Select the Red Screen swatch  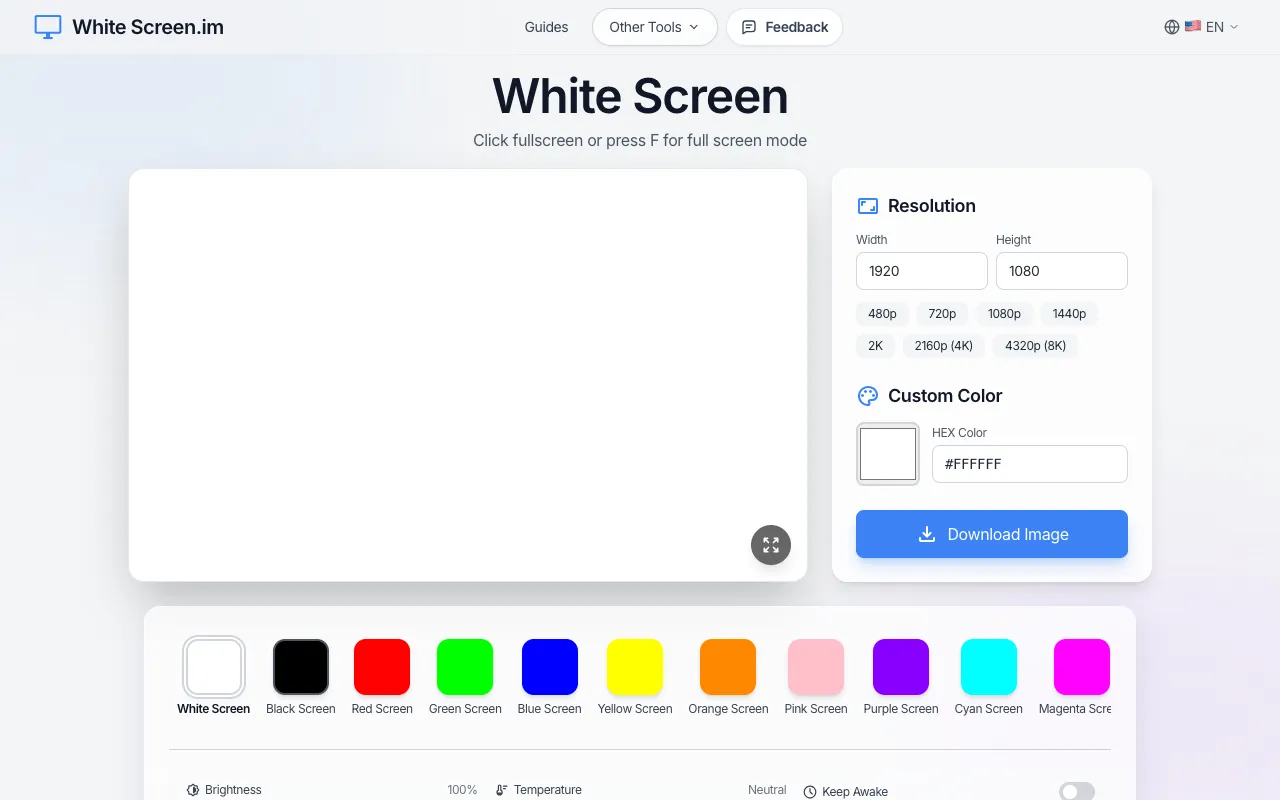pyautogui.click(x=382, y=667)
